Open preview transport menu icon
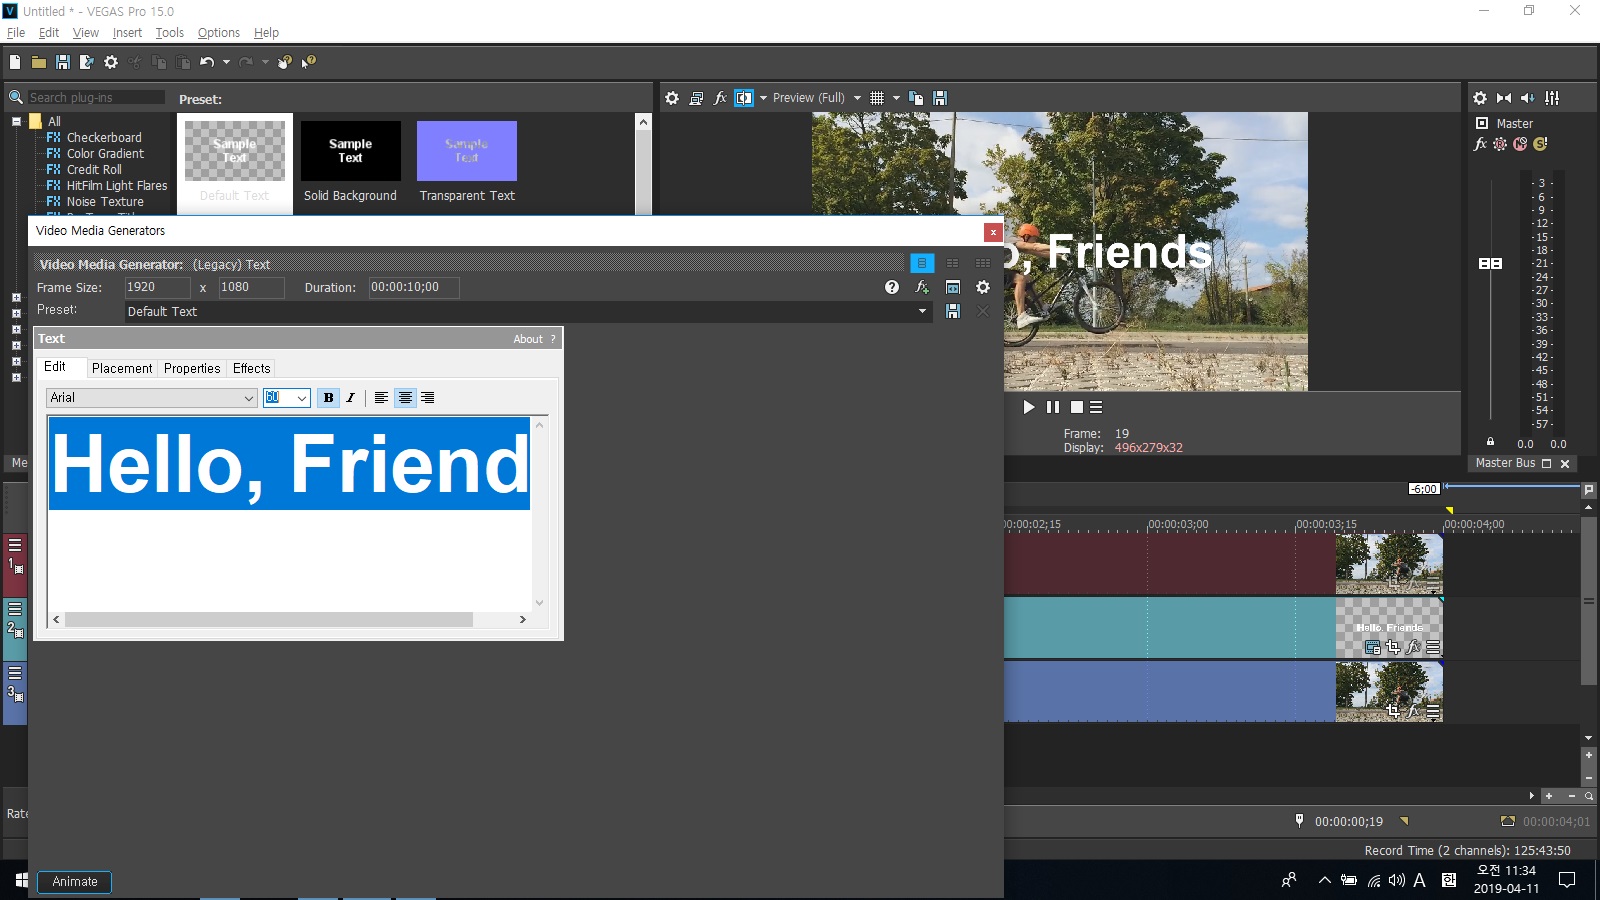 pyautogui.click(x=1096, y=407)
